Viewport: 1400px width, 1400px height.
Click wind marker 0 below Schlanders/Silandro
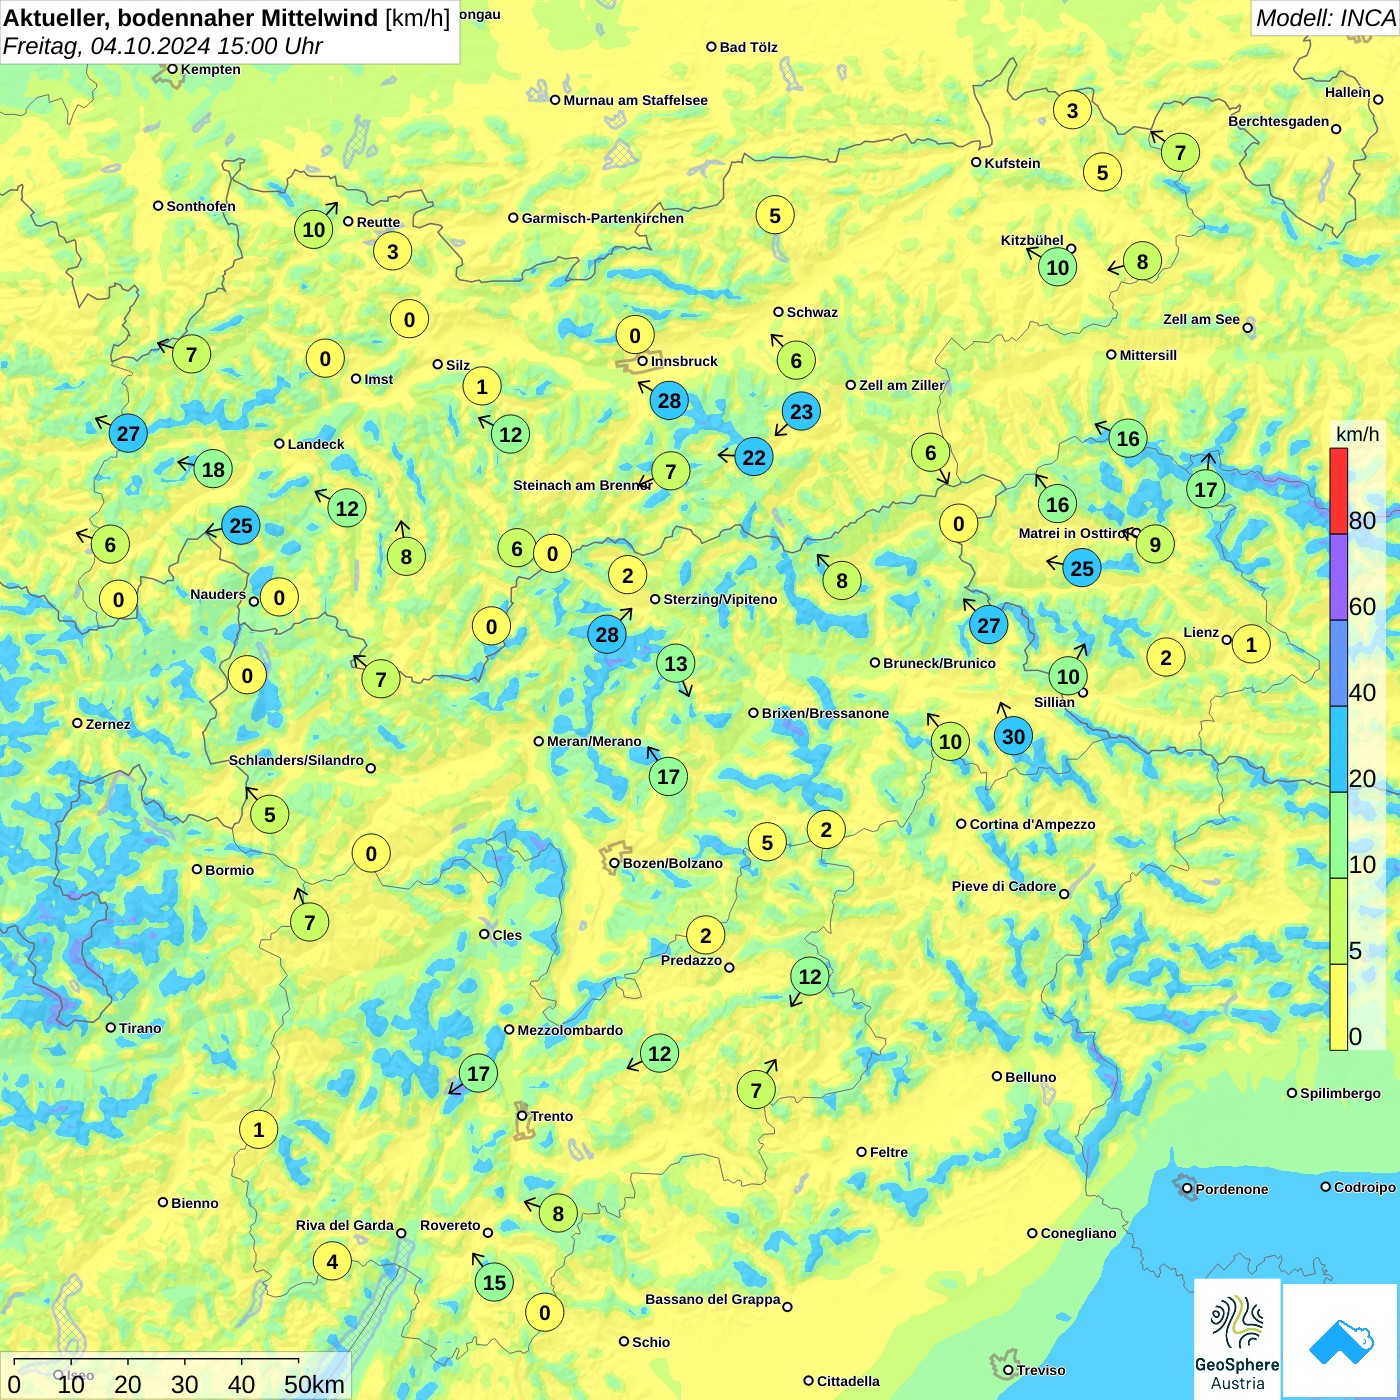point(371,853)
